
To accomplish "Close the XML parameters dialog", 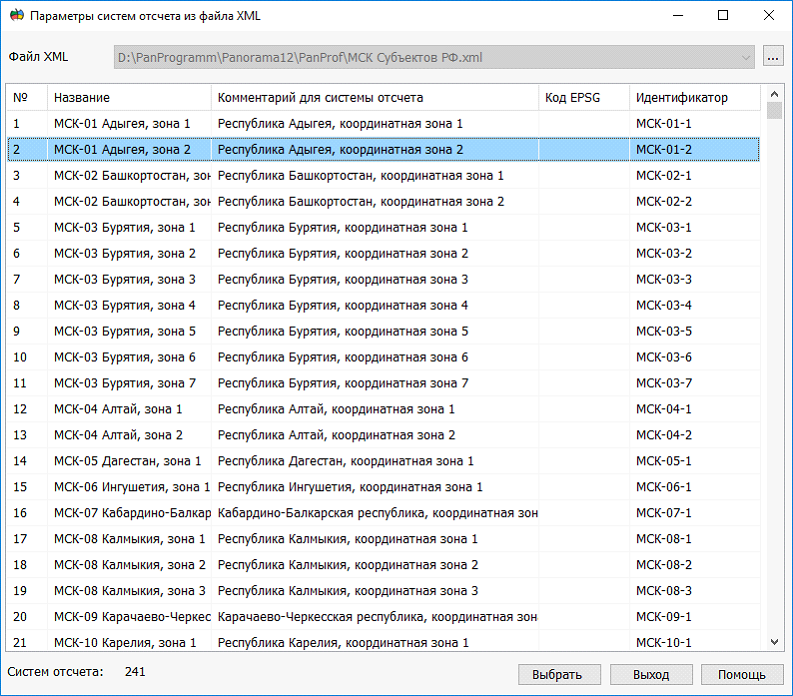I will (x=769, y=15).
